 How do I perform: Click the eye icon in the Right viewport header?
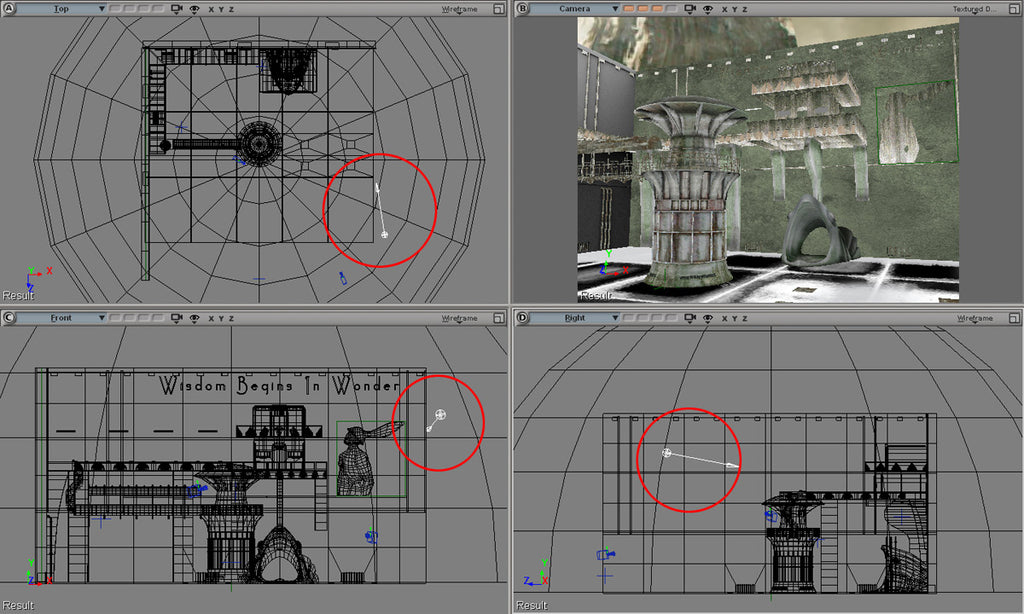(708, 317)
